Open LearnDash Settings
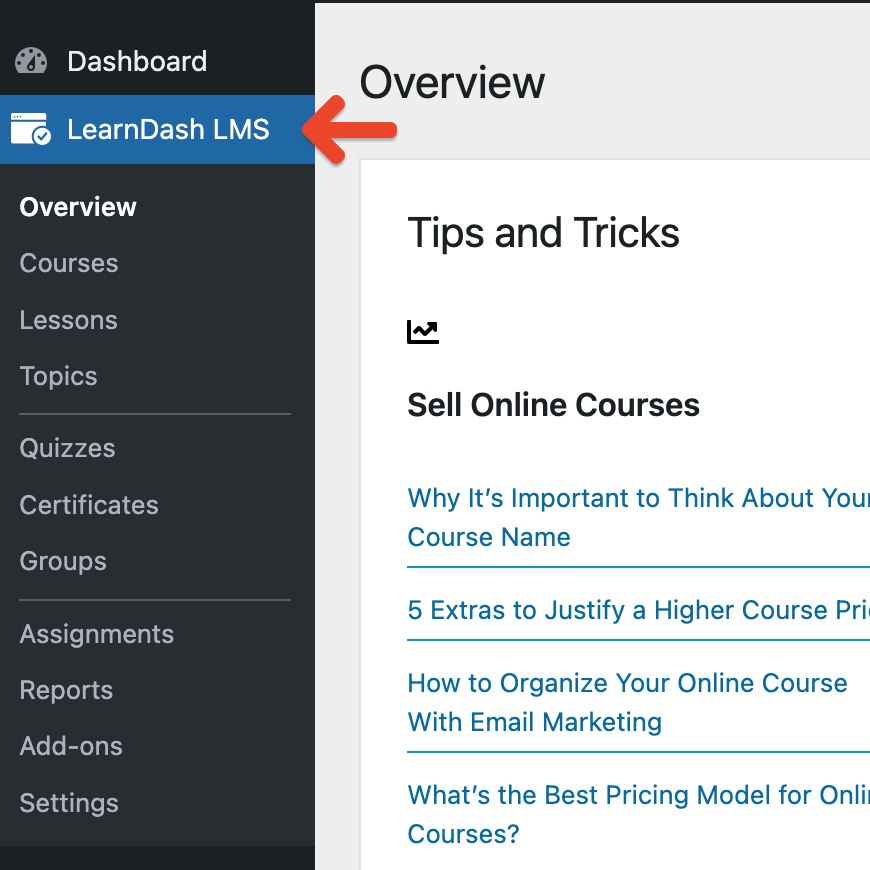The width and height of the screenshot is (870, 870). tap(69, 803)
